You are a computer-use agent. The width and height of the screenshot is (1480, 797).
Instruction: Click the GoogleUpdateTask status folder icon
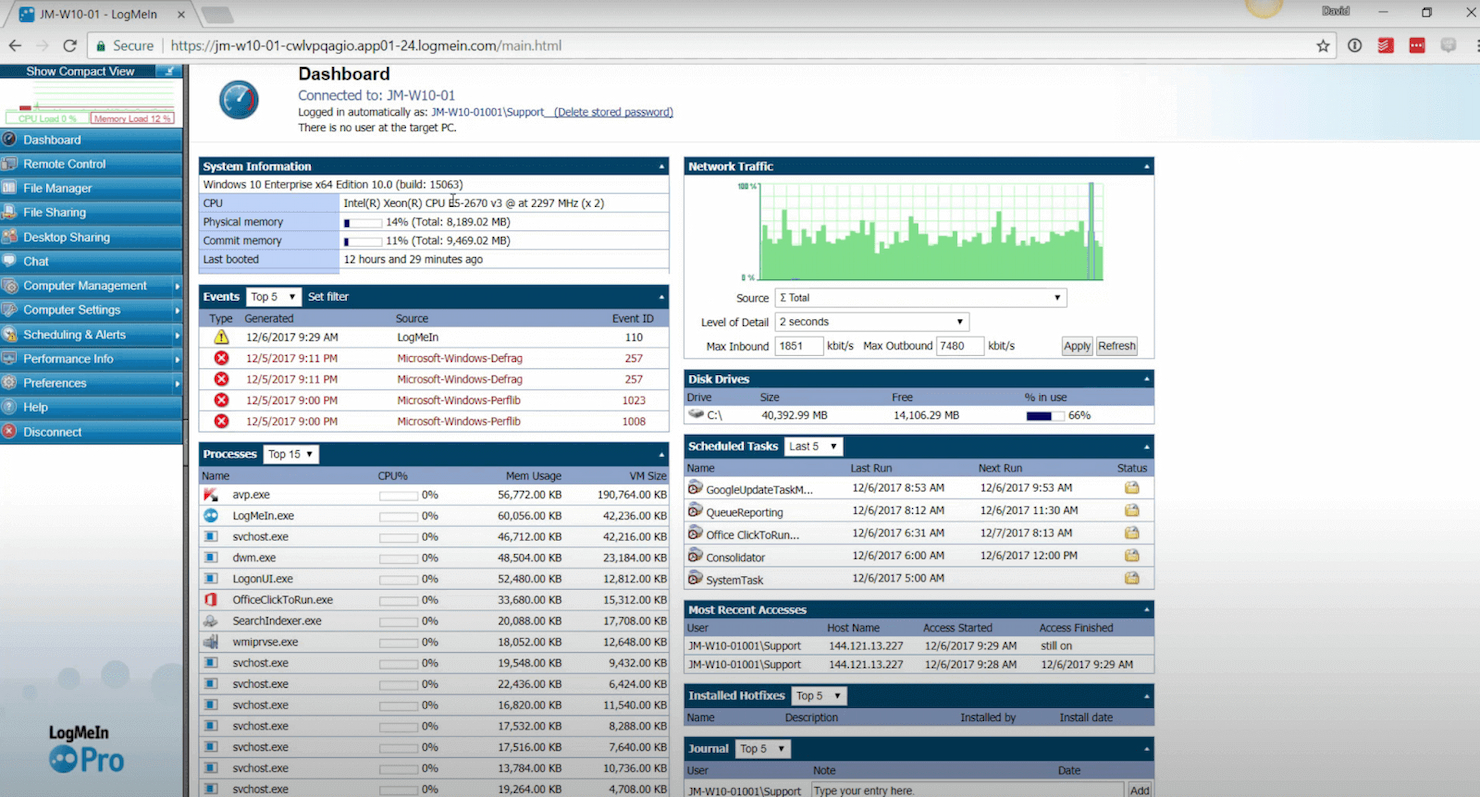(x=1131, y=488)
